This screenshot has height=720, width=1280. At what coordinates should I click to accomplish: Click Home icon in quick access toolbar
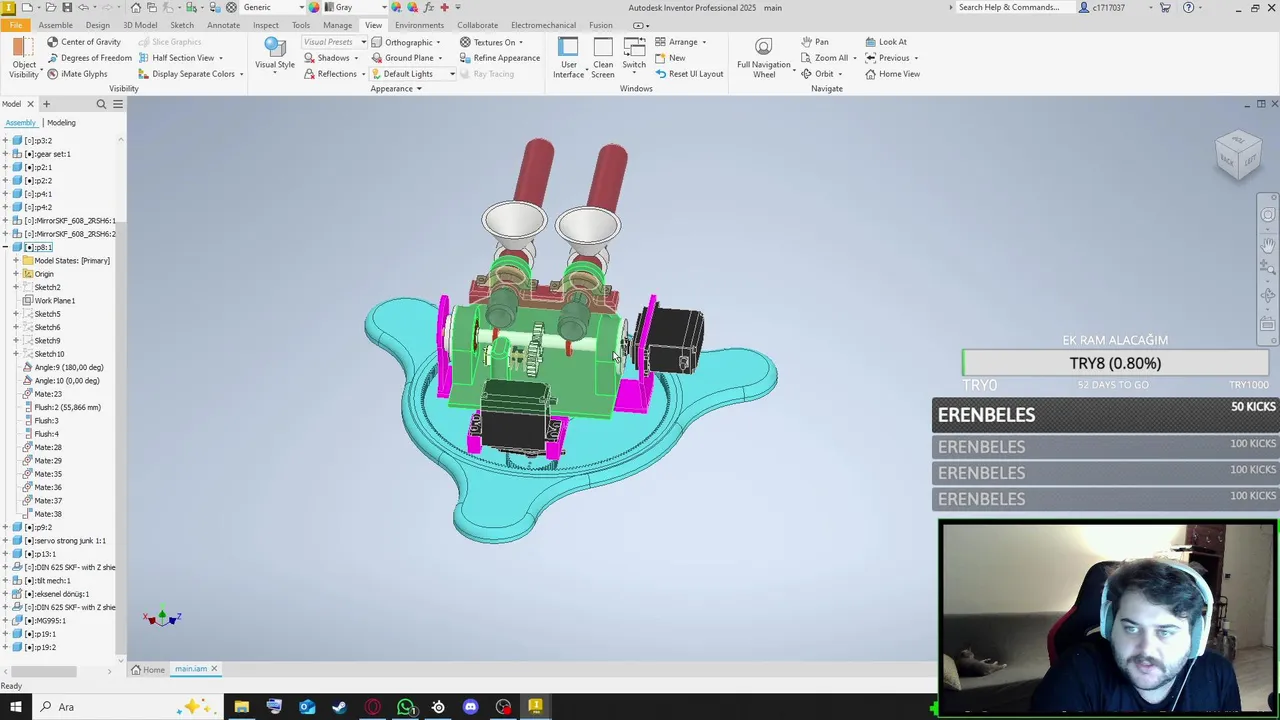point(136,7)
